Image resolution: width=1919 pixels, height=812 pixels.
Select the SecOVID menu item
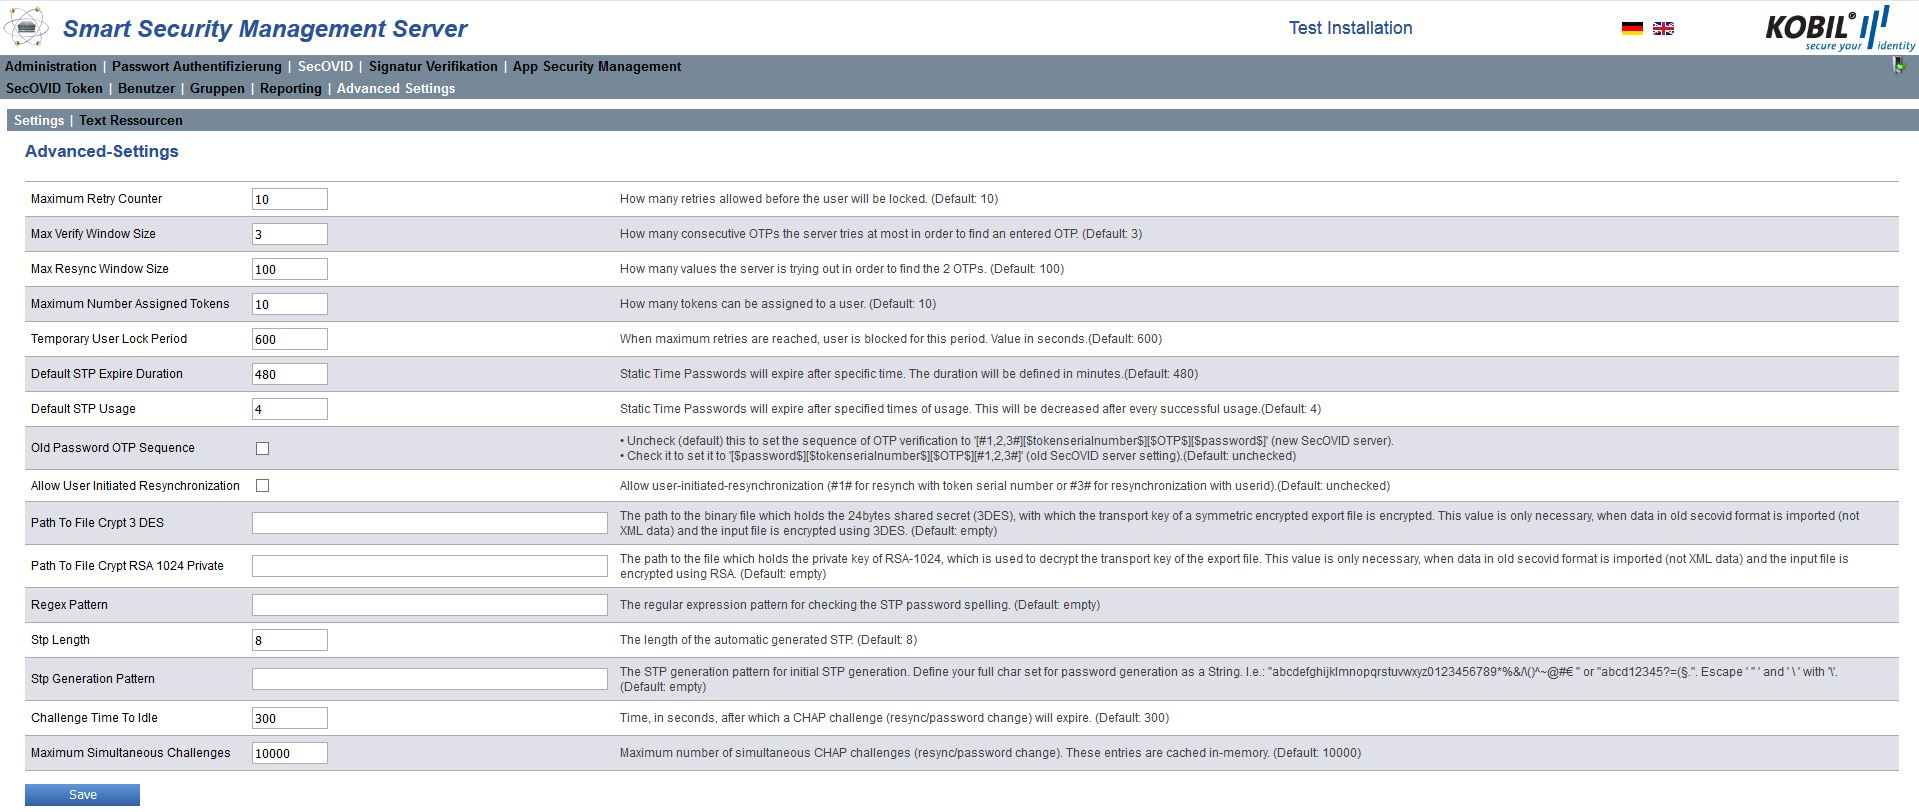[x=325, y=66]
